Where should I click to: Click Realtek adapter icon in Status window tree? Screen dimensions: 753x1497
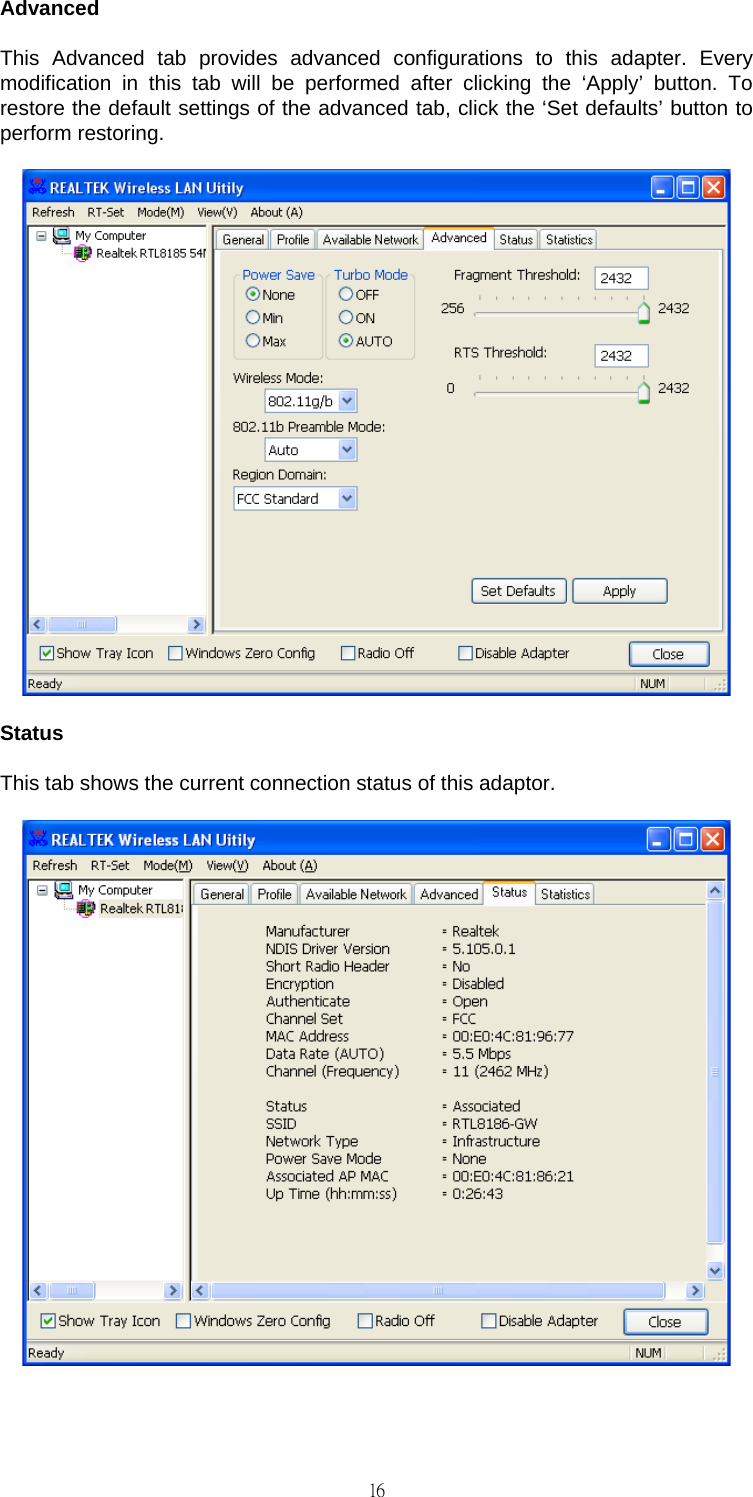pyautogui.click(x=87, y=908)
